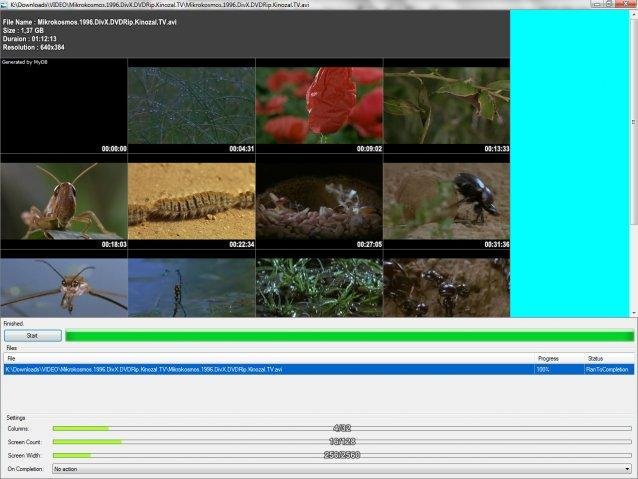Click dung beetle thumbnail at 00:31:36
Image resolution: width=638 pixels, height=479 pixels.
point(447,202)
